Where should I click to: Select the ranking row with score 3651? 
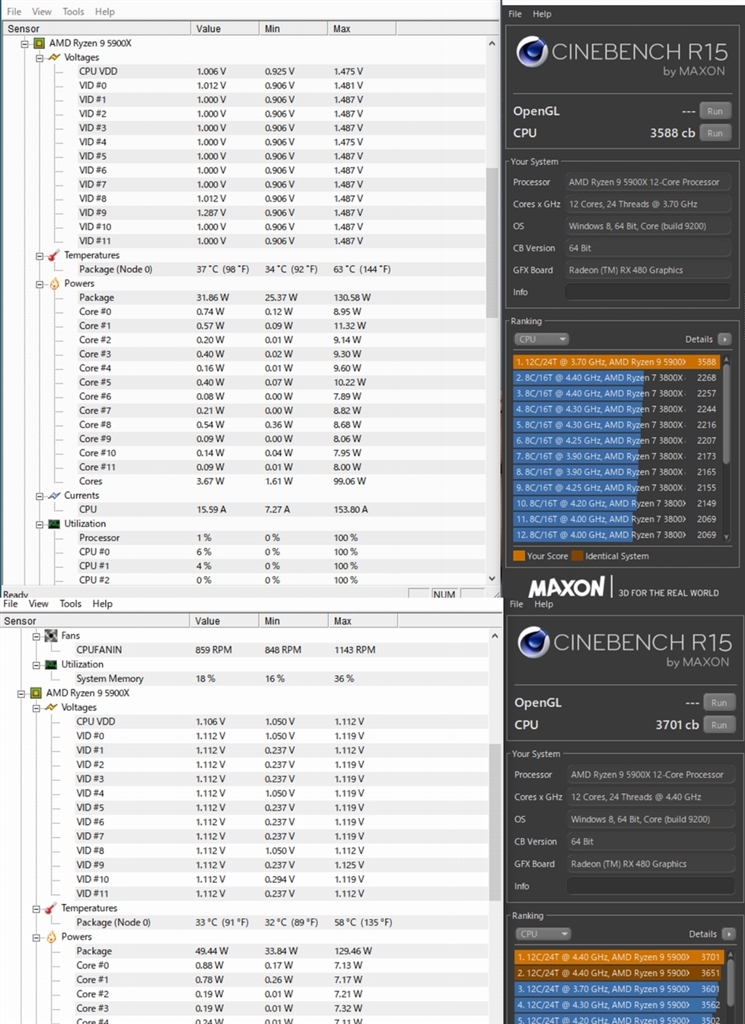tap(619, 973)
